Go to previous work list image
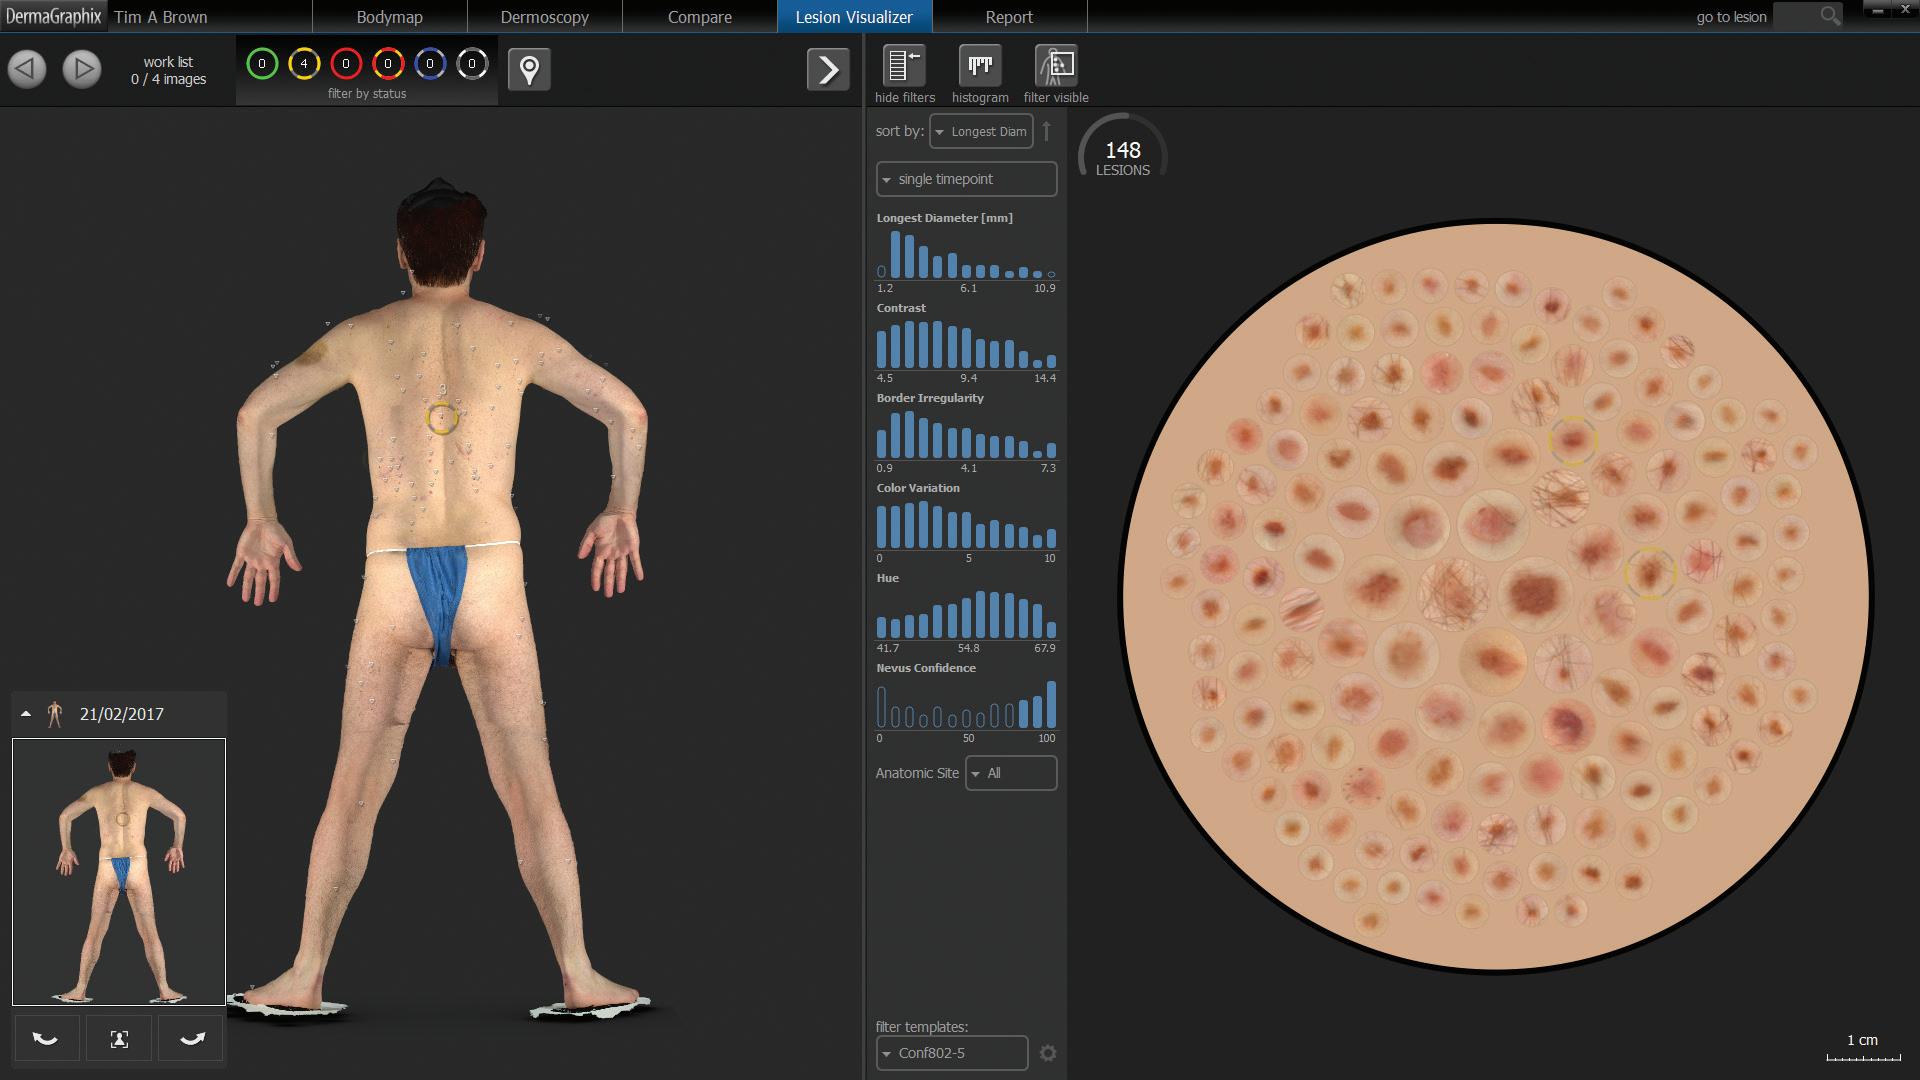 (27, 69)
